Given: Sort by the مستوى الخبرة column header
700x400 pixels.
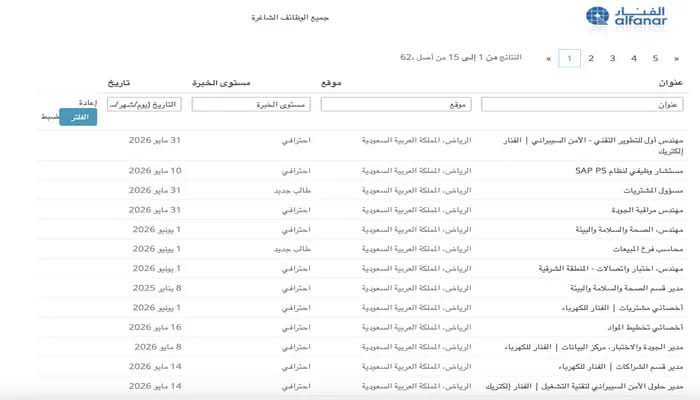Looking at the screenshot, I should 221,83.
